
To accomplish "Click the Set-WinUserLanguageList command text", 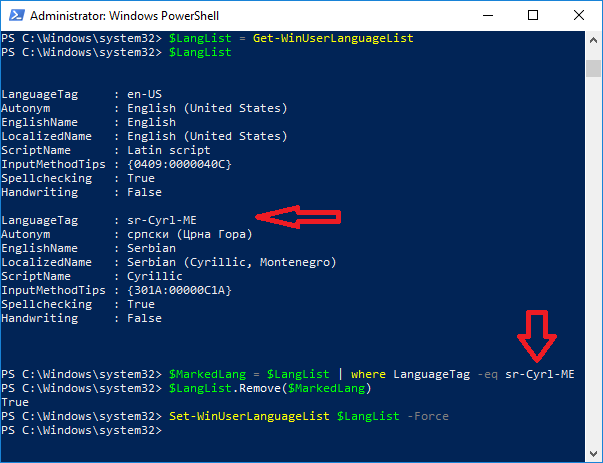I will point(249,416).
